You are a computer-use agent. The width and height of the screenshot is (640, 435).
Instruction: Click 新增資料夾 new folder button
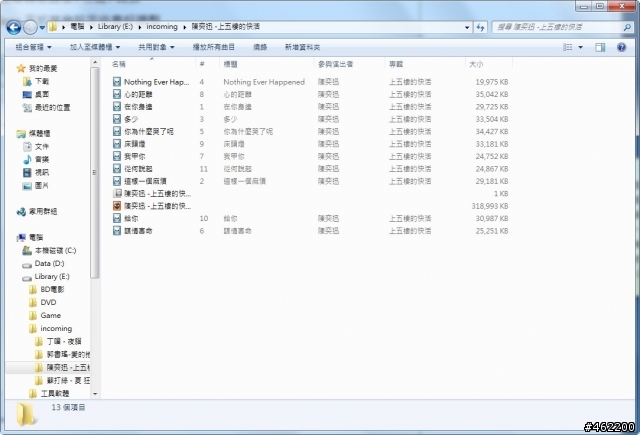[302, 47]
